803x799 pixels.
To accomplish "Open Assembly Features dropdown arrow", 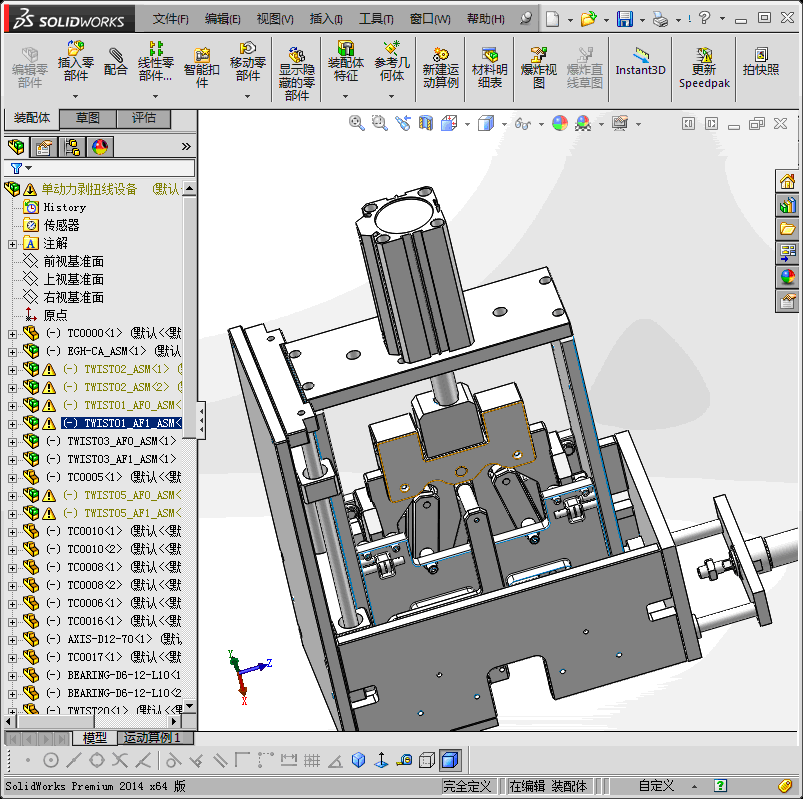I will coord(346,96).
